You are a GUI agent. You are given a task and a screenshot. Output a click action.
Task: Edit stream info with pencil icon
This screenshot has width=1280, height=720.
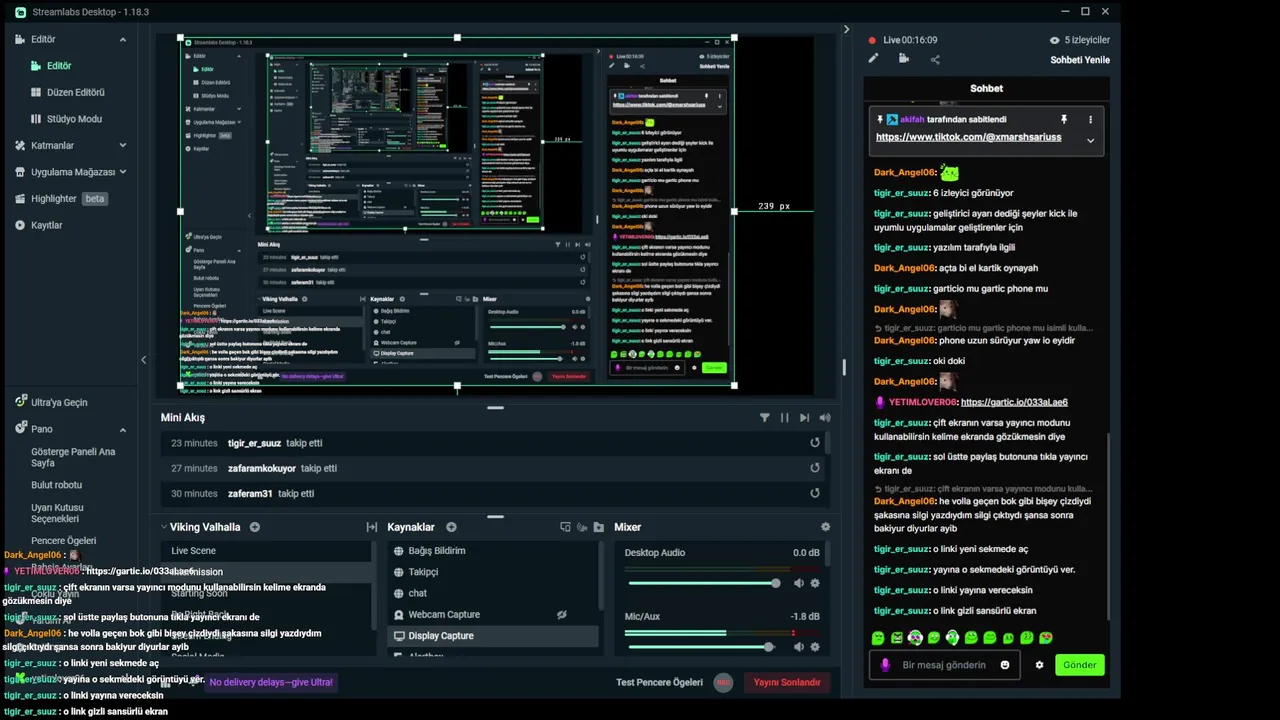[873, 59]
